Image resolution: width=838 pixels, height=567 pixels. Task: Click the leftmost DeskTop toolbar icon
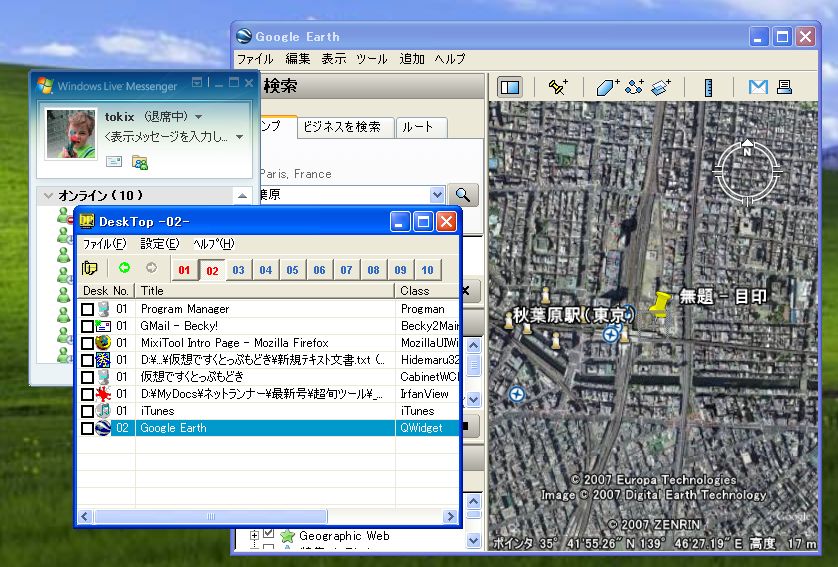[90, 268]
